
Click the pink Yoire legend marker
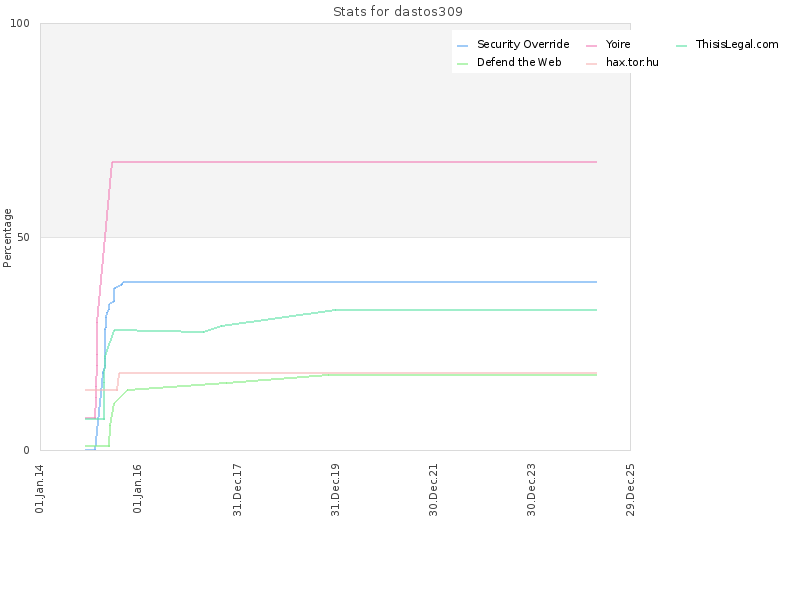pos(591,45)
